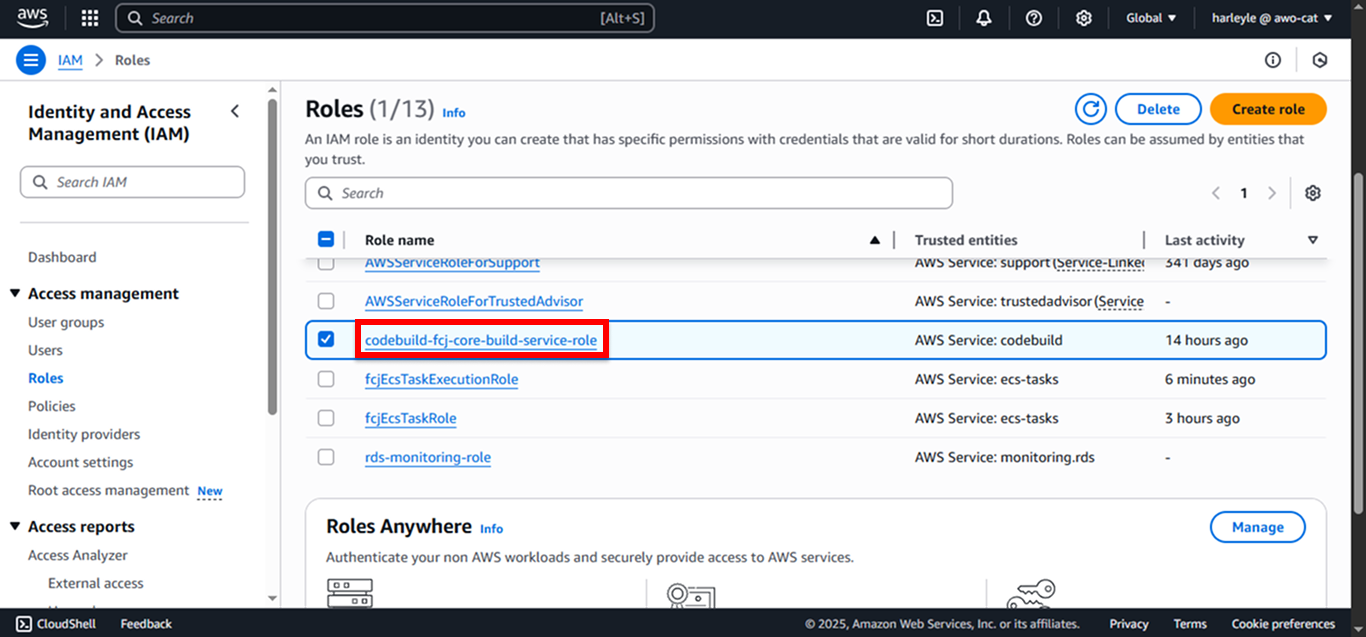Open fcjEcsTaskExecutionRole link

[x=441, y=379]
